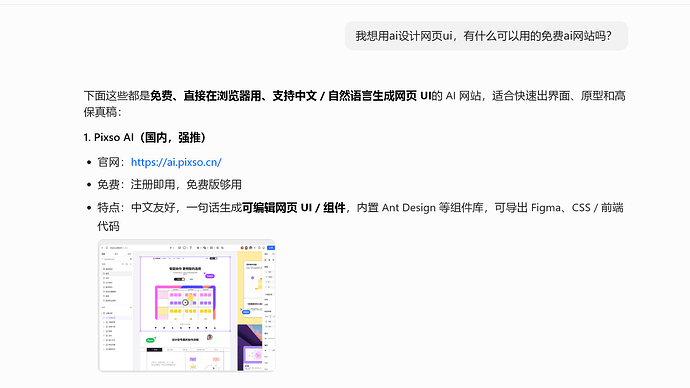Open the Pixso editor screenshot thumbnail
This screenshot has width=690, height=388.
[x=187, y=306]
